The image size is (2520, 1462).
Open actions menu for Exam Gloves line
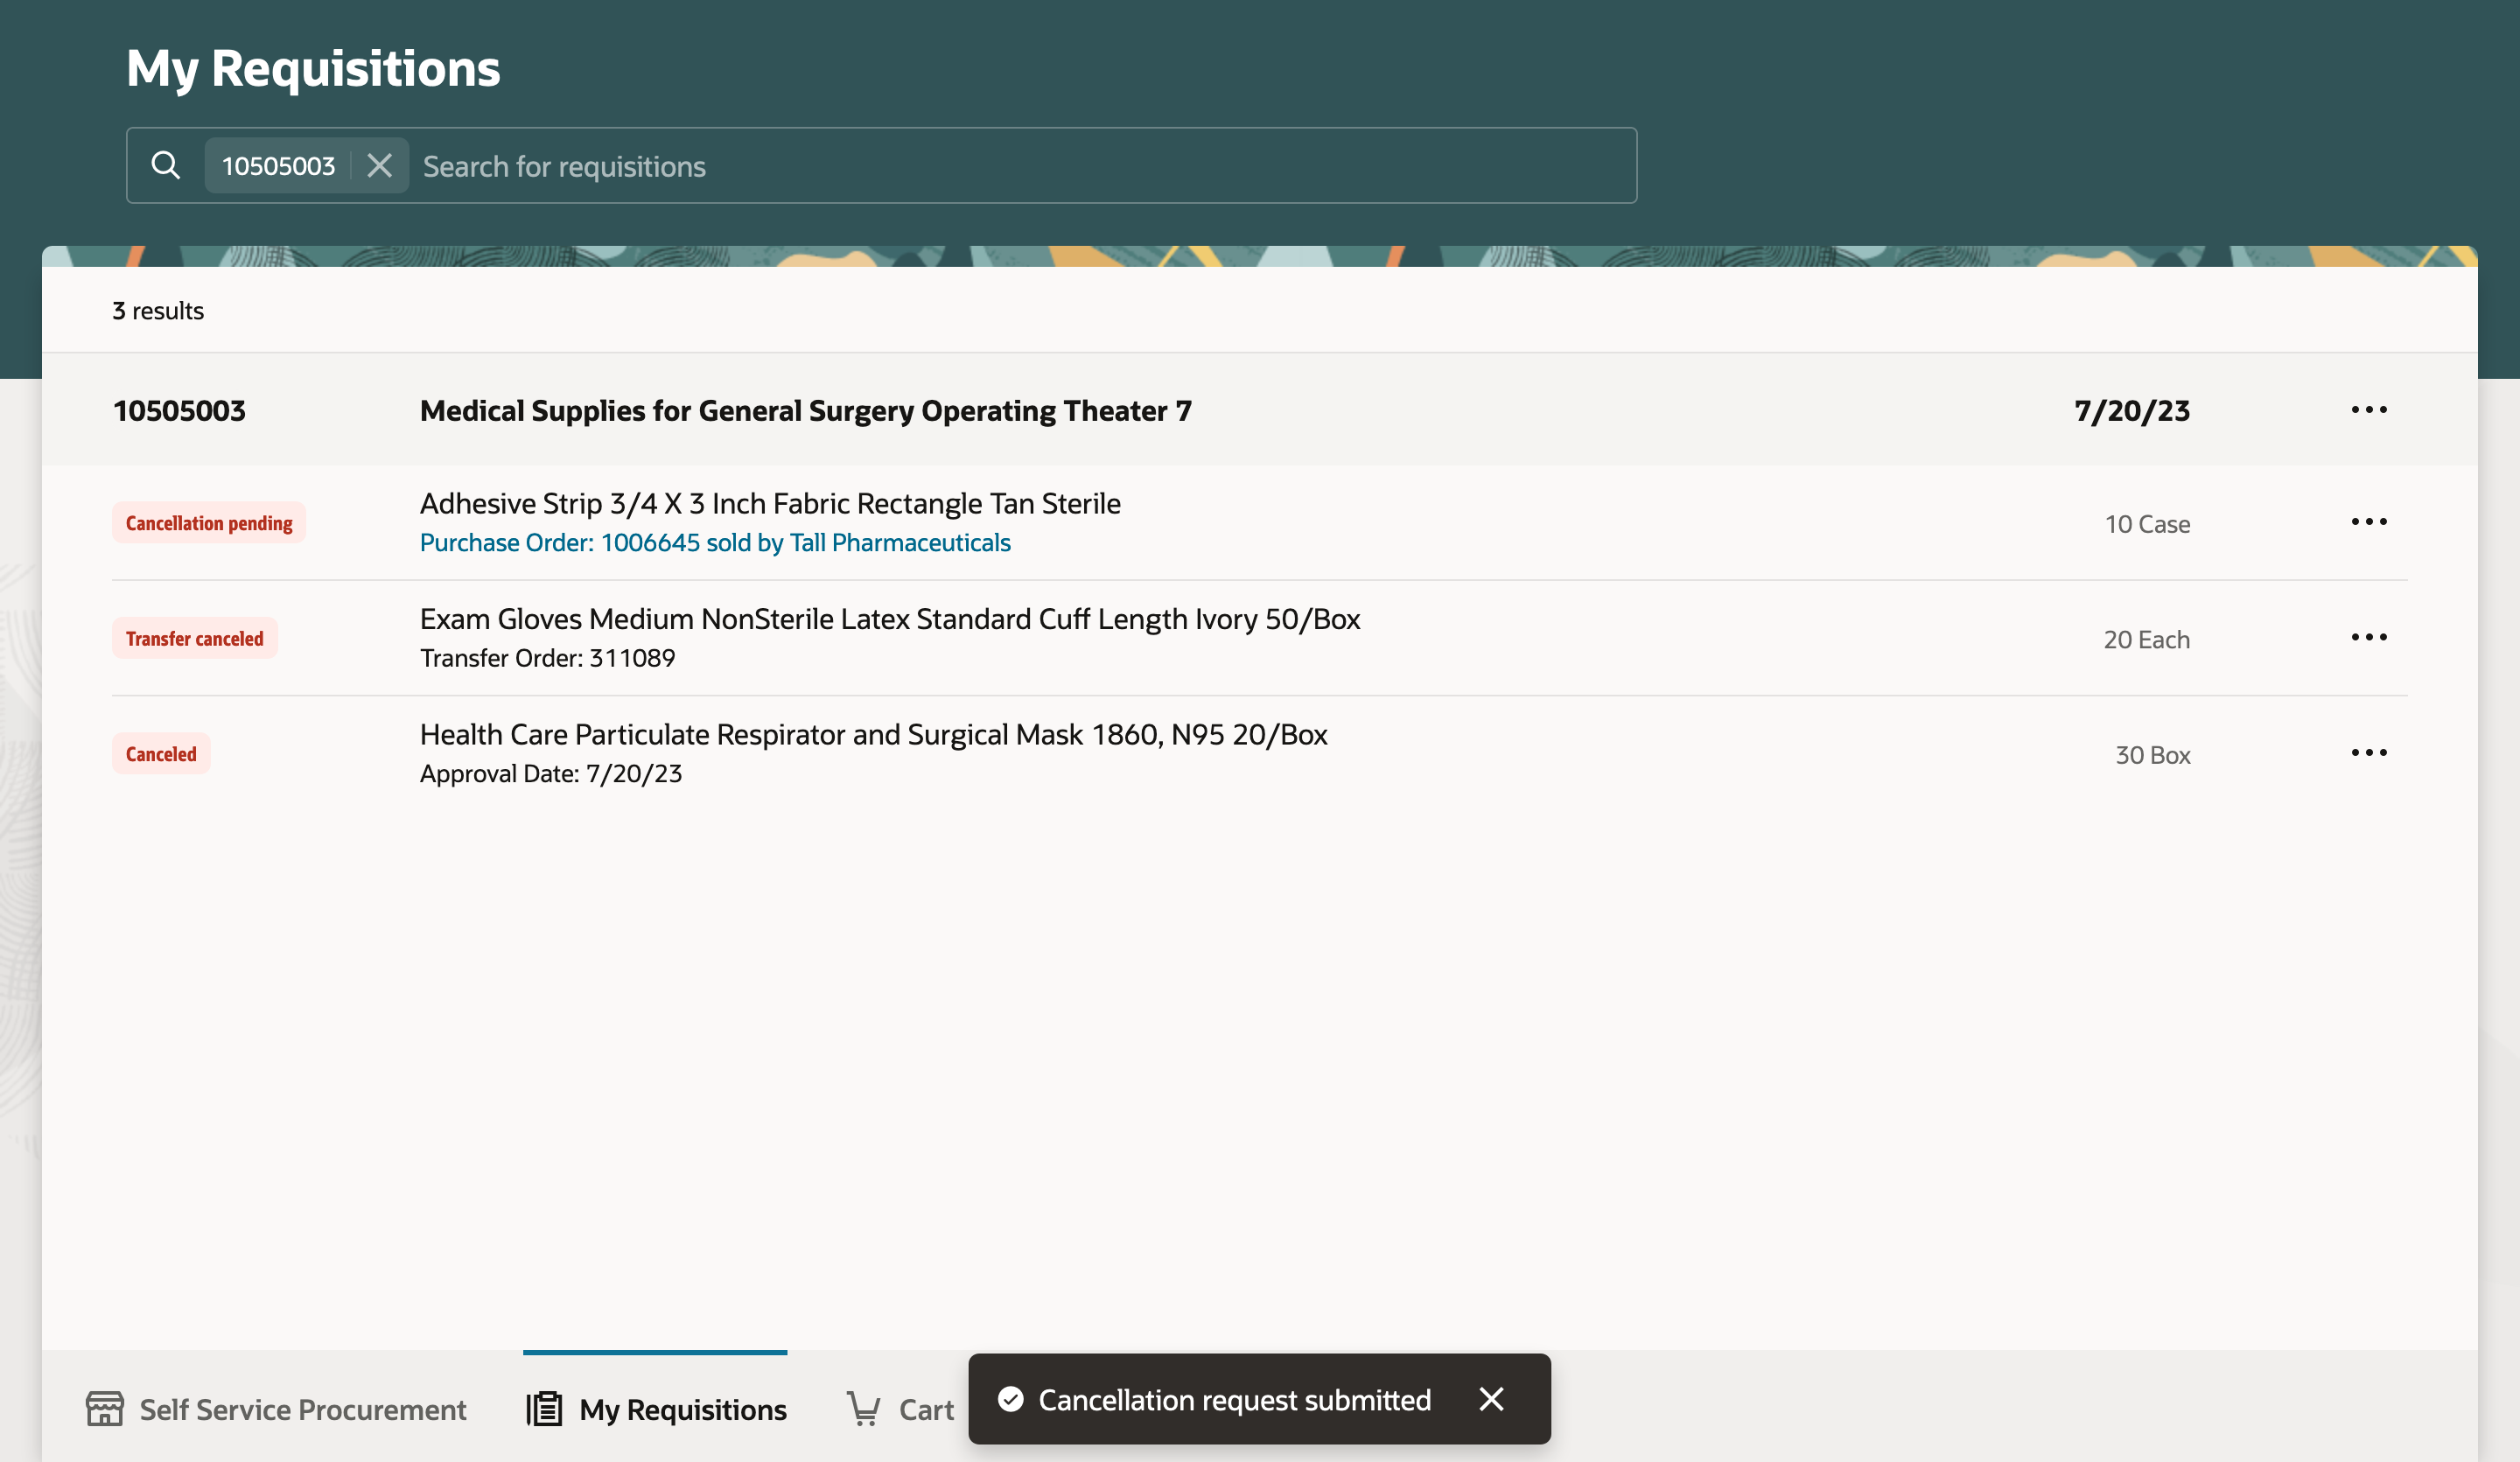point(2368,637)
